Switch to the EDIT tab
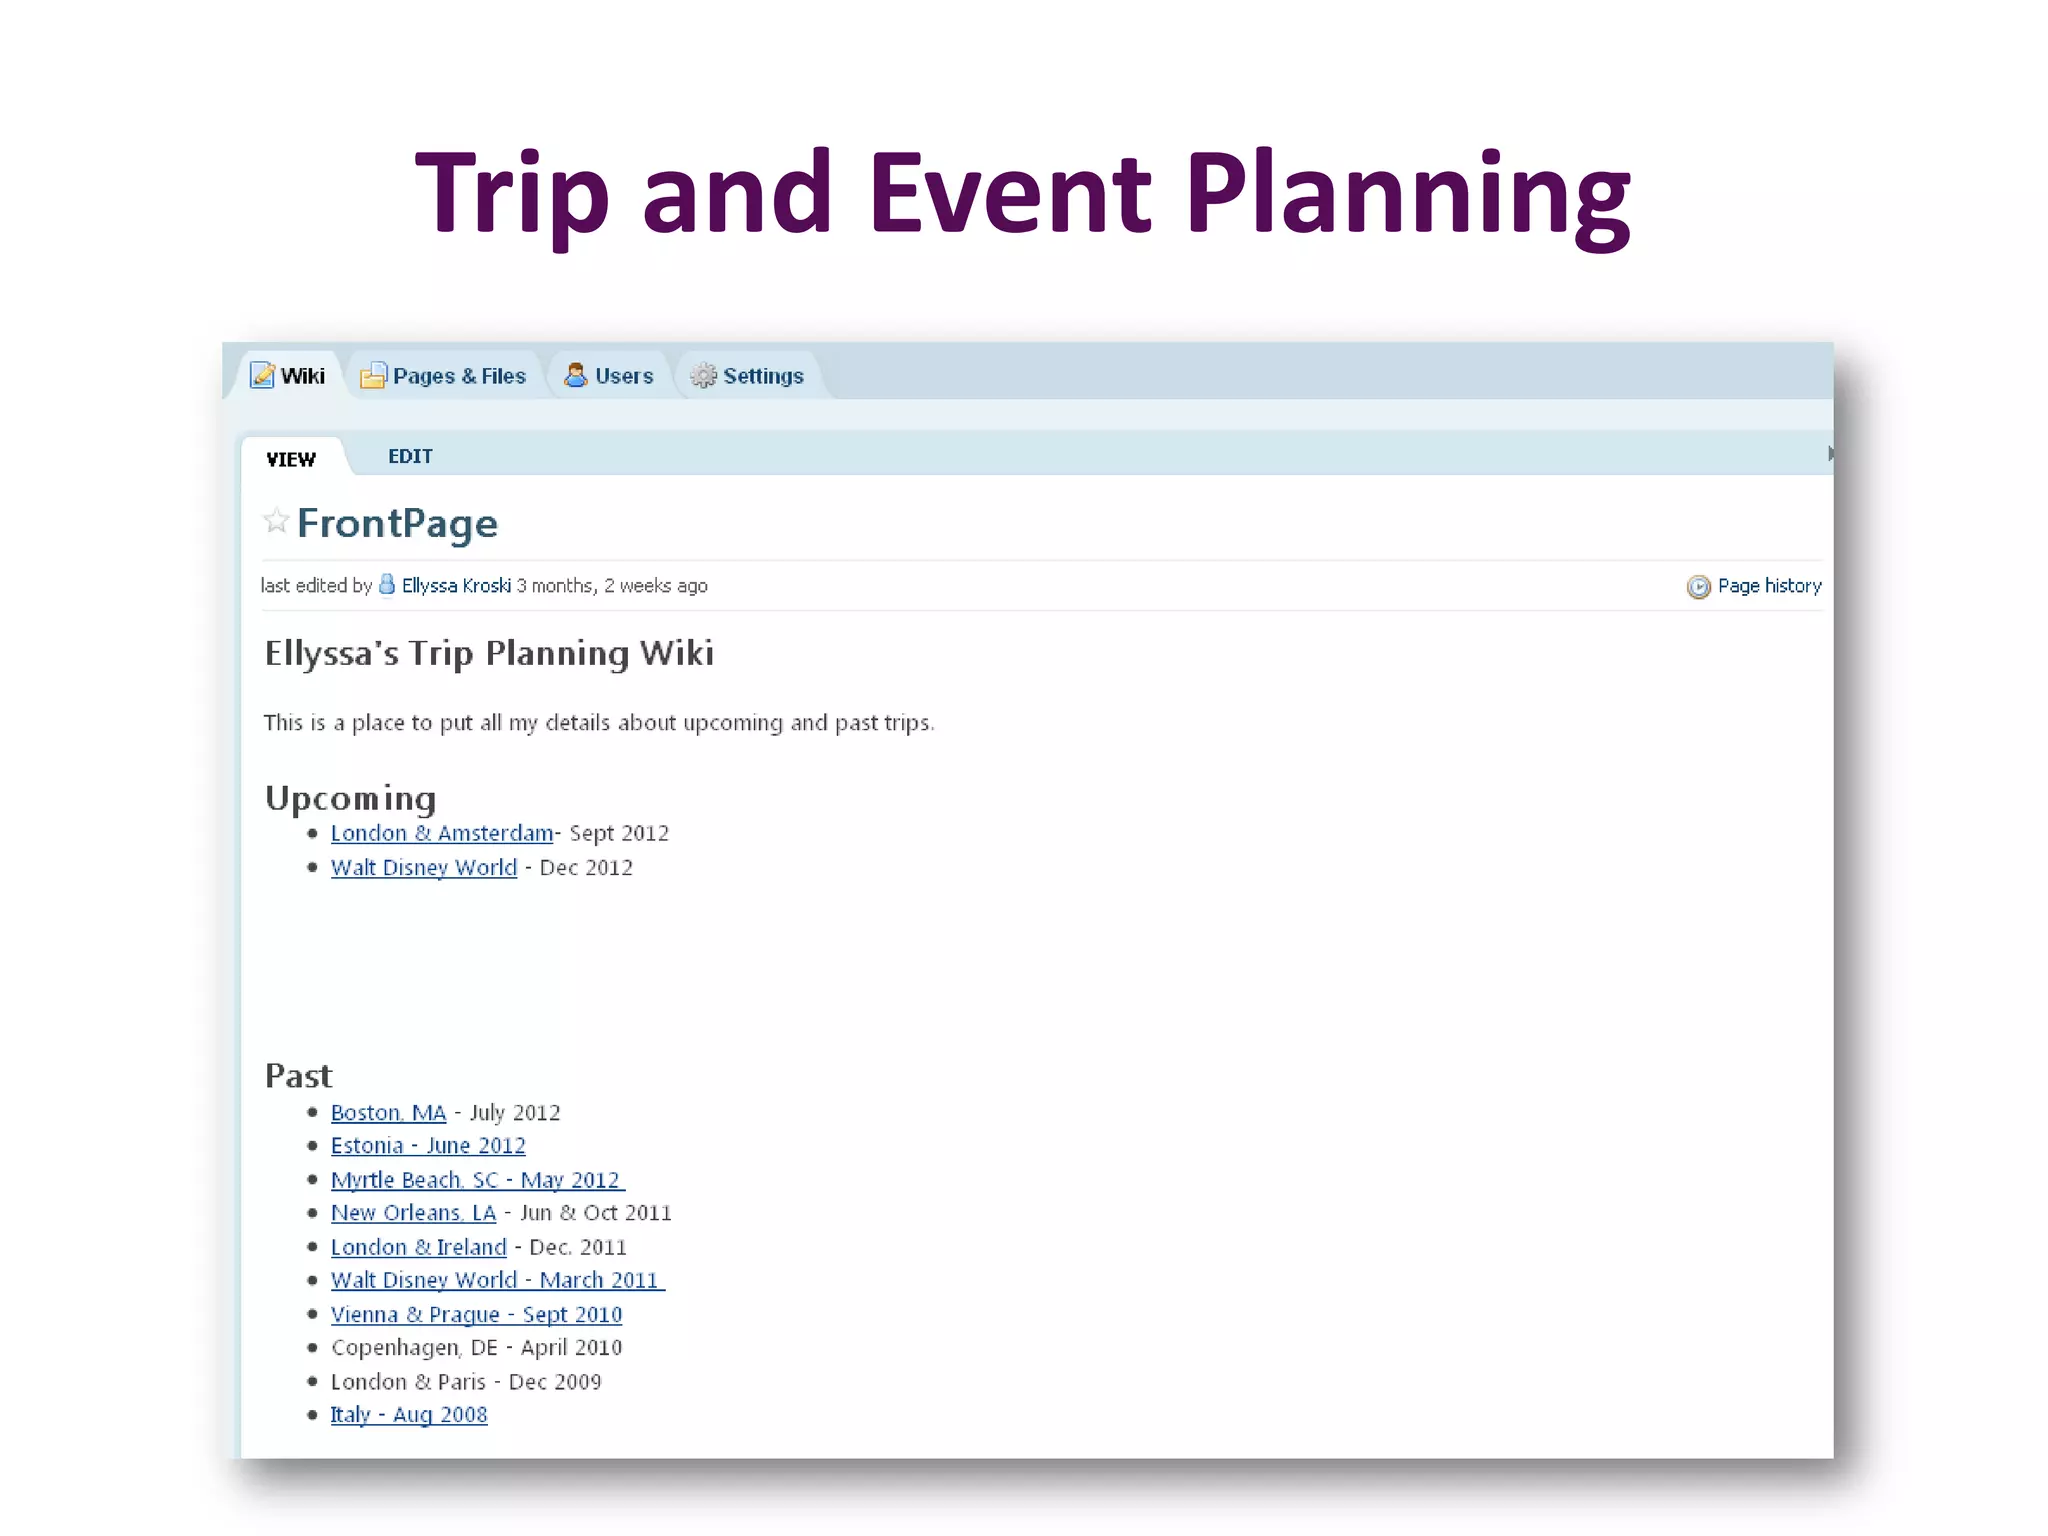Image resolution: width=2048 pixels, height=1536 pixels. click(410, 456)
